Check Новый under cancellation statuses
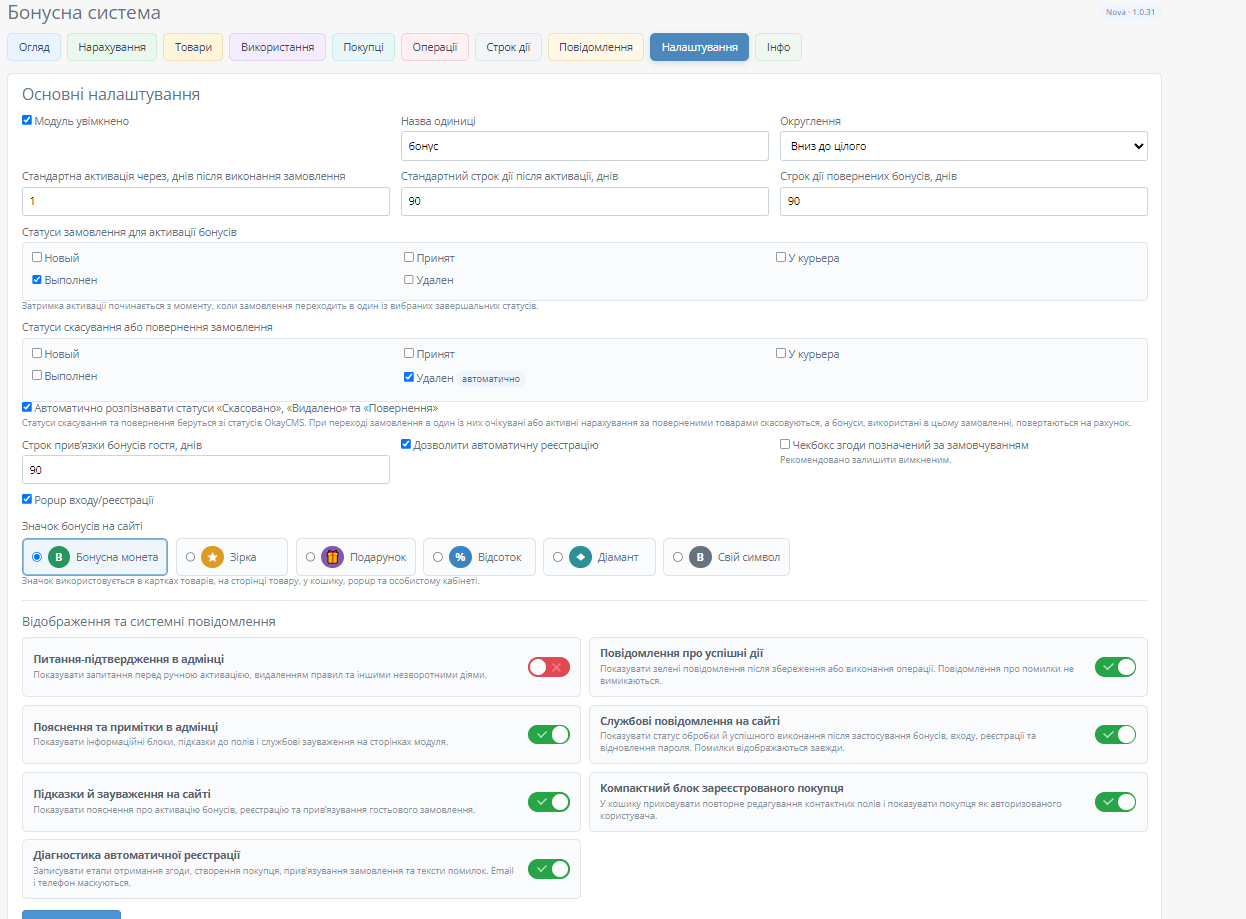The height and width of the screenshot is (919, 1246). (37, 353)
